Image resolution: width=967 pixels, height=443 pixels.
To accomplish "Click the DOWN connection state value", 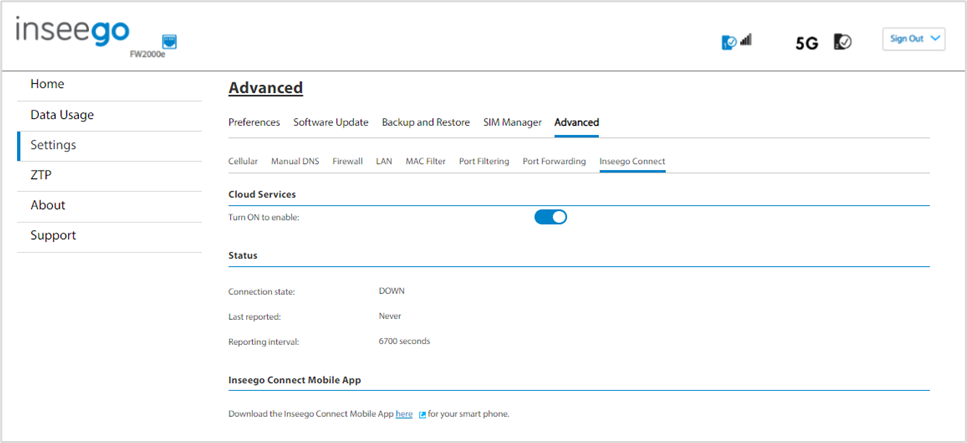I will 392,291.
